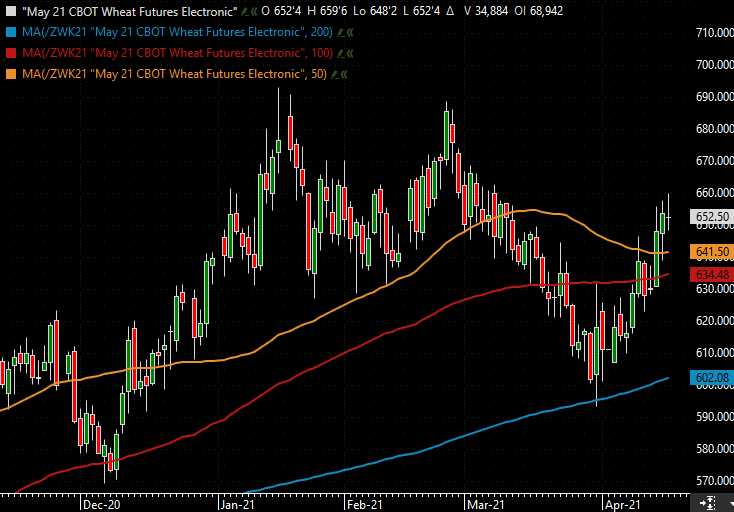
Task: Click the white price series color swatch
Action: coord(11,11)
